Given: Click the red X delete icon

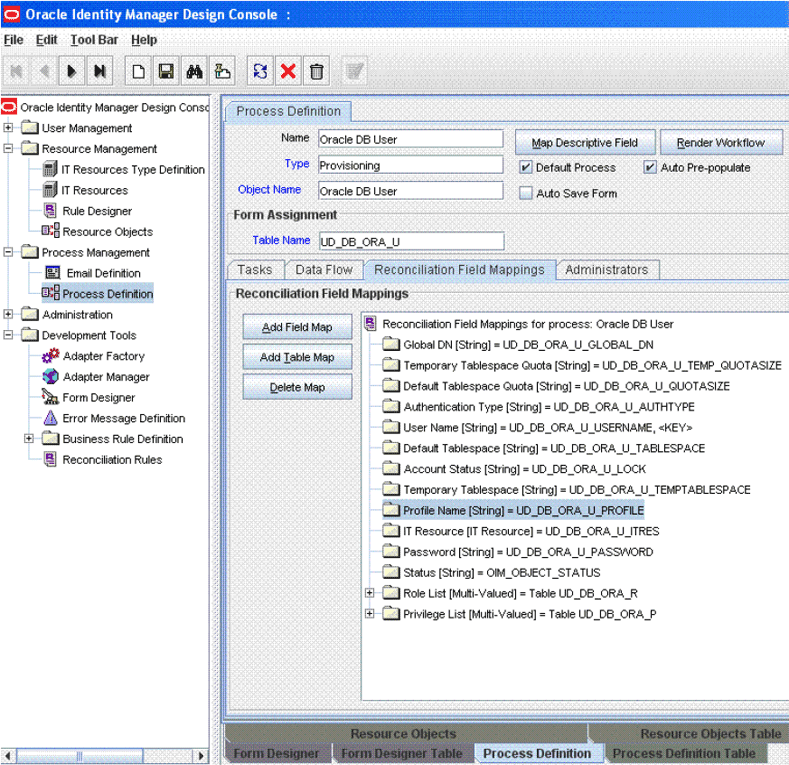Looking at the screenshot, I should 288,71.
